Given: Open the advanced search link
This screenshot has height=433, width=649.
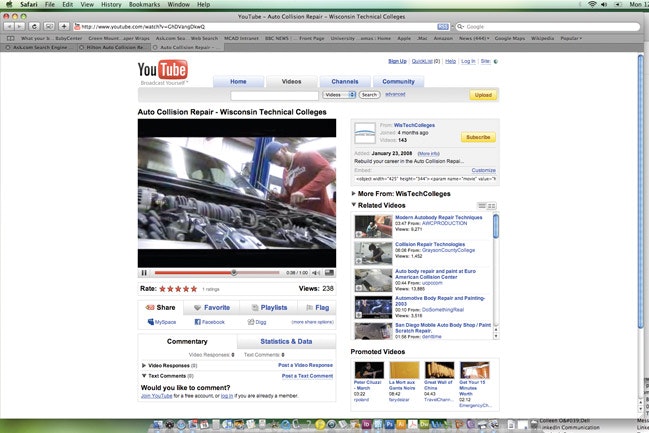Looking at the screenshot, I should tap(395, 94).
